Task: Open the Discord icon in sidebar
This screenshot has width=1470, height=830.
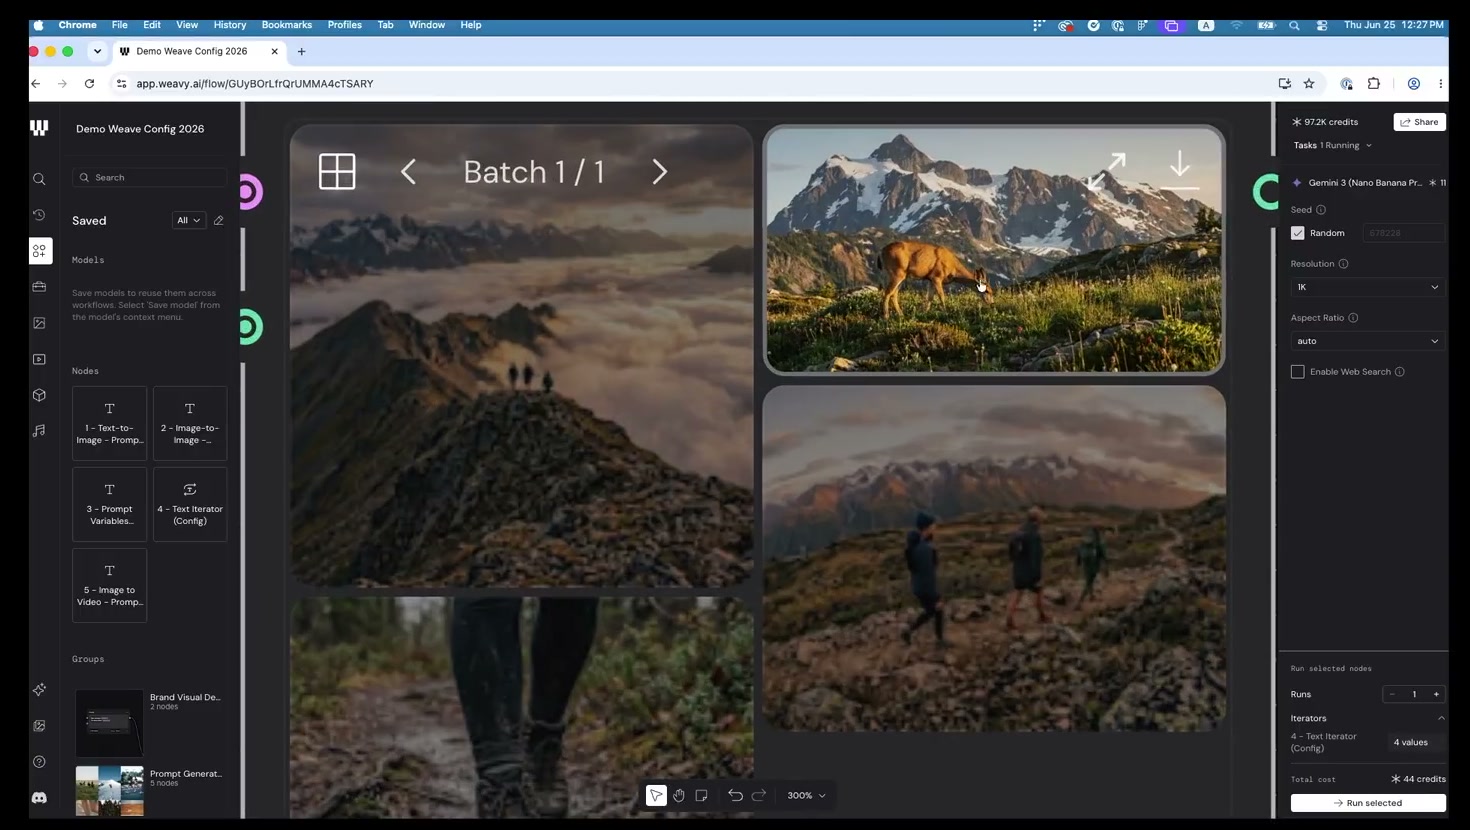Action: [39, 798]
